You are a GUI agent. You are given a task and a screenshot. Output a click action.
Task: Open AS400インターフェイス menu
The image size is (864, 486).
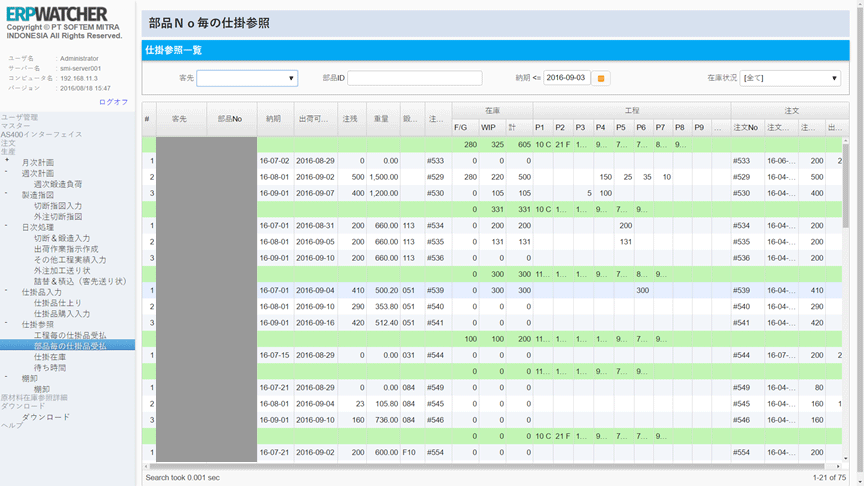(41, 134)
